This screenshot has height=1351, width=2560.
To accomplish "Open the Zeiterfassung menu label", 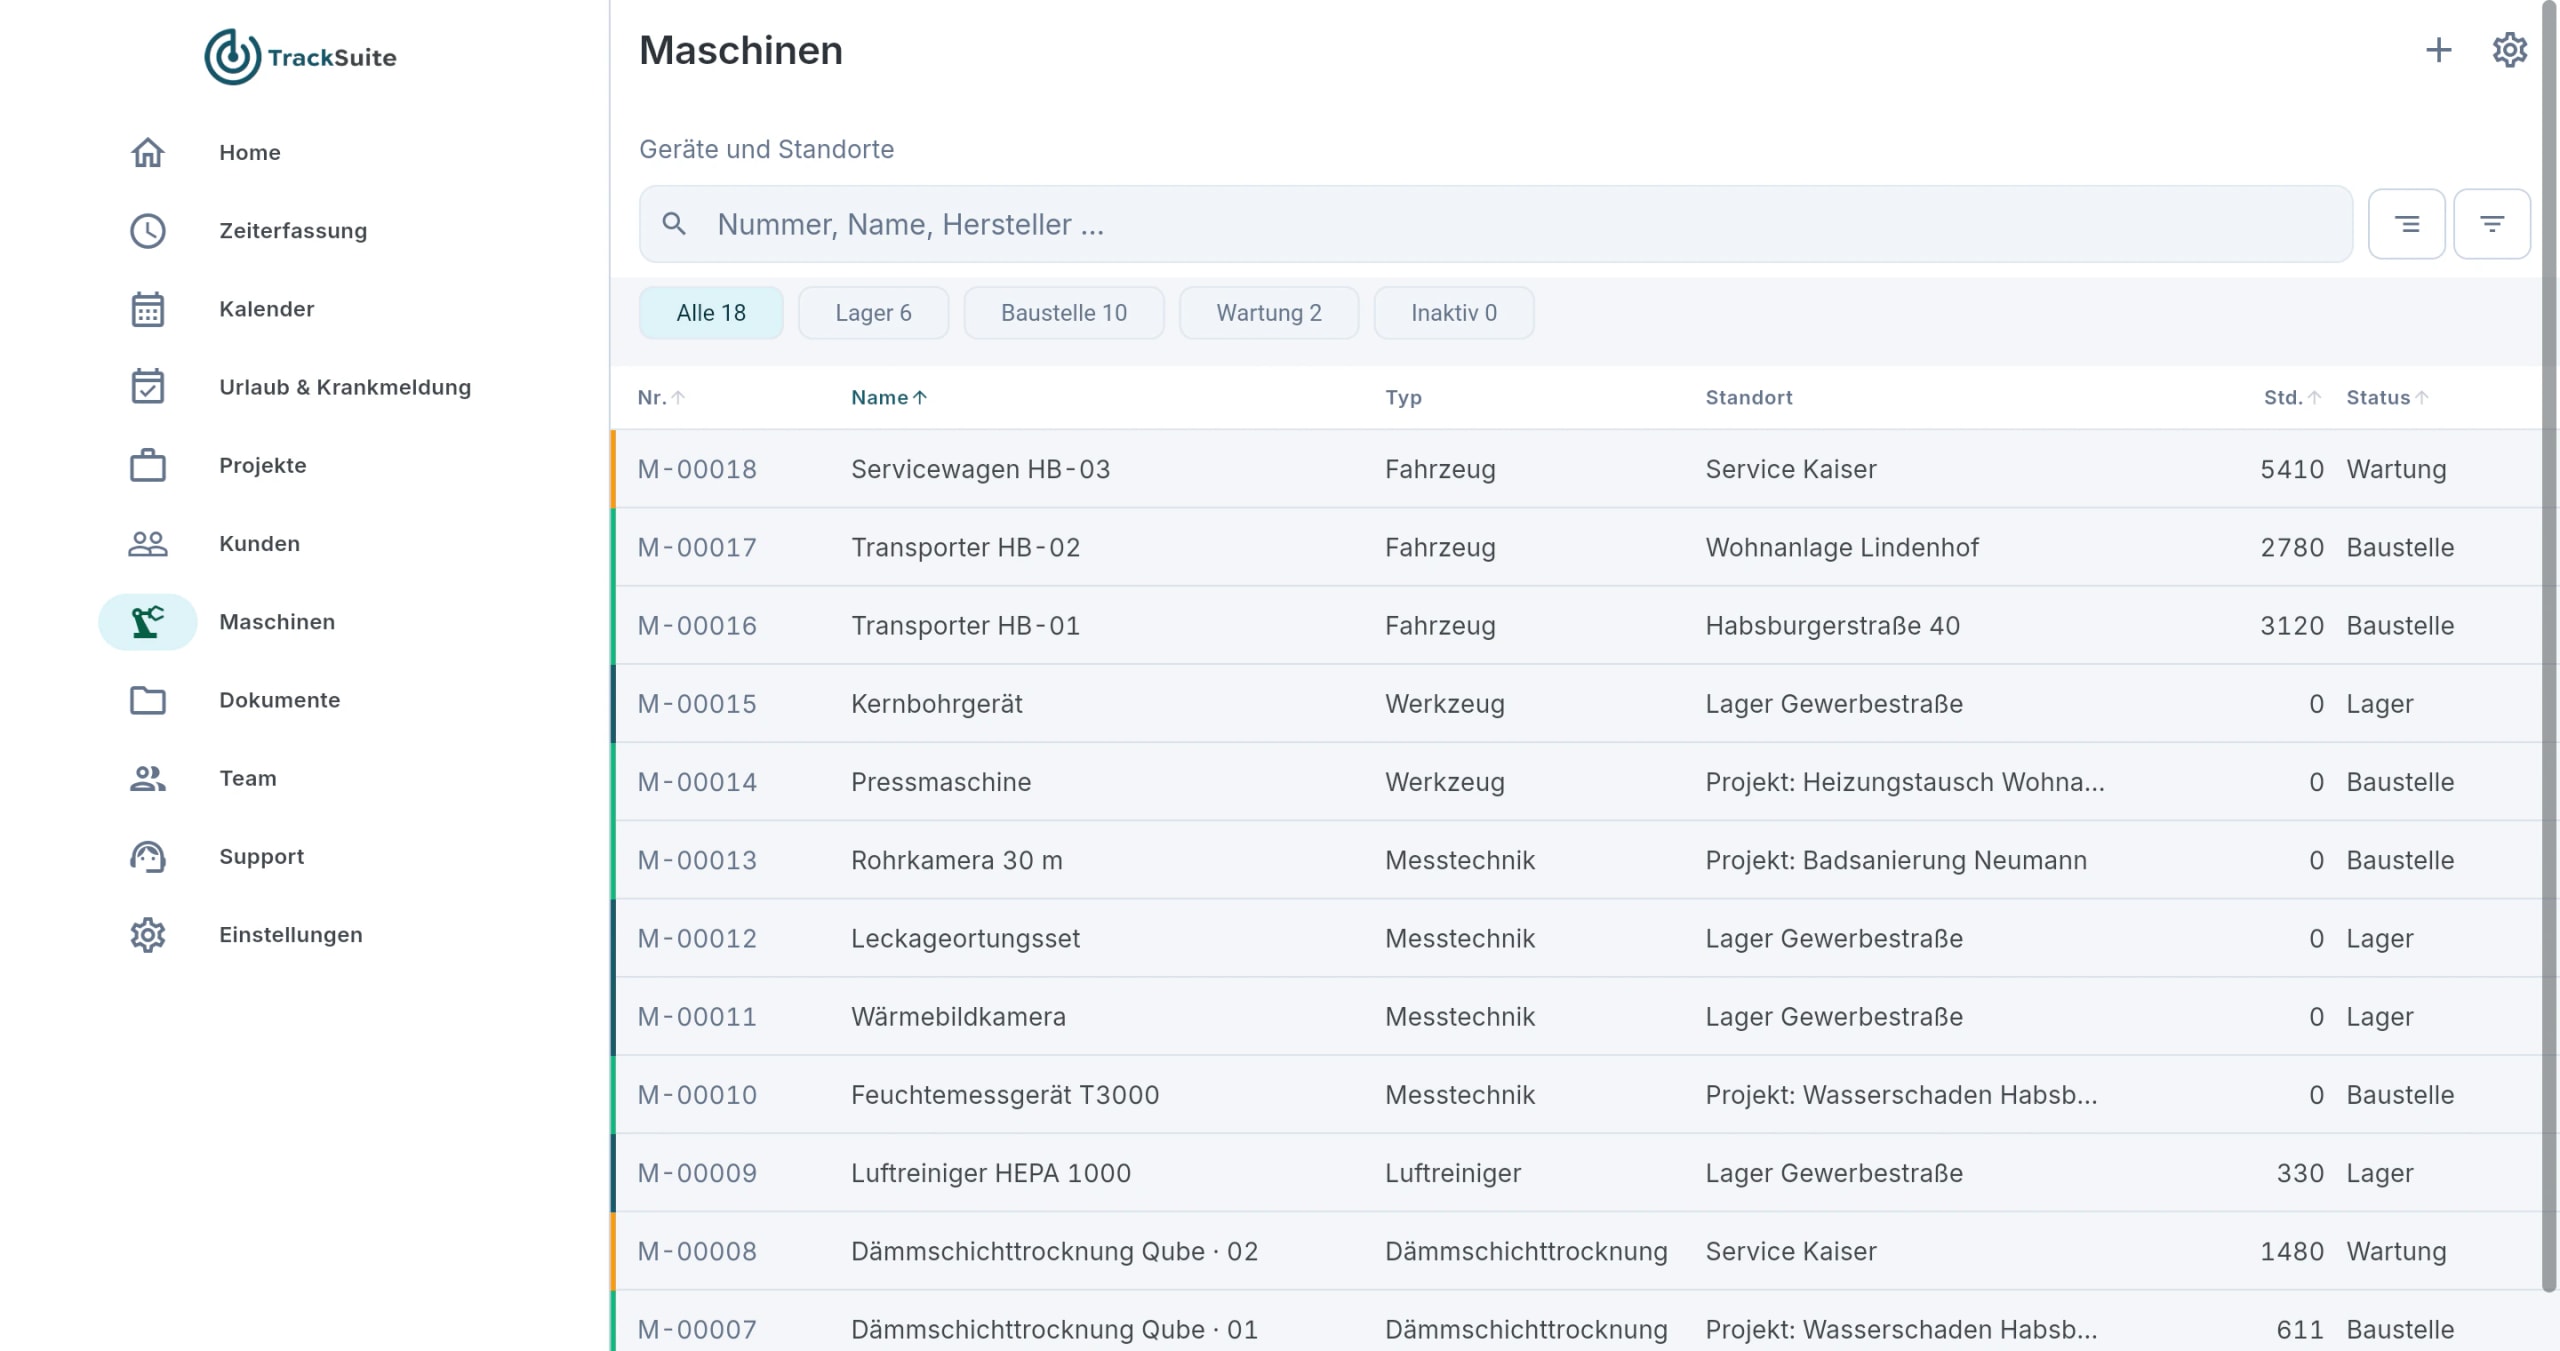I will tap(293, 231).
